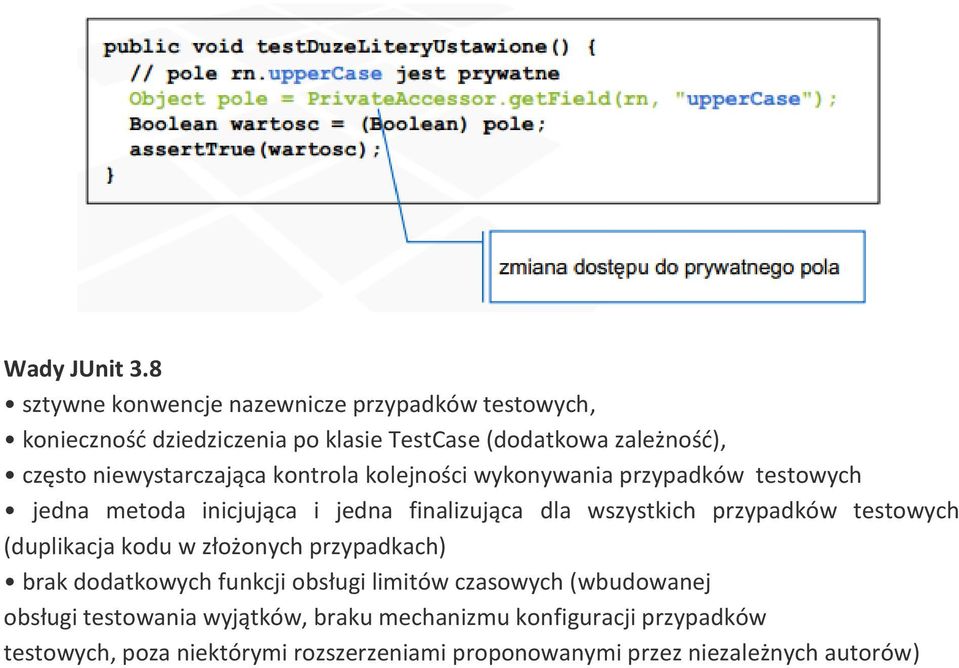Click the closing brace of the code block
This screenshot has width=959, height=668.
point(110,176)
